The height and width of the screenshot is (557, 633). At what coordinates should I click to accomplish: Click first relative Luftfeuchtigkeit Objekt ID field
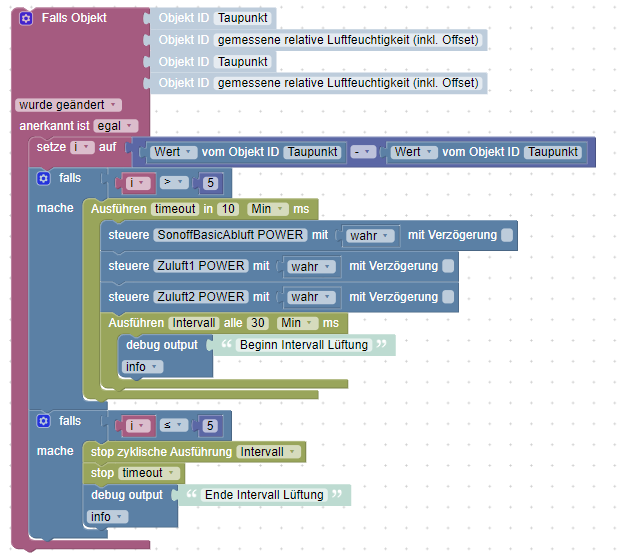(x=348, y=40)
